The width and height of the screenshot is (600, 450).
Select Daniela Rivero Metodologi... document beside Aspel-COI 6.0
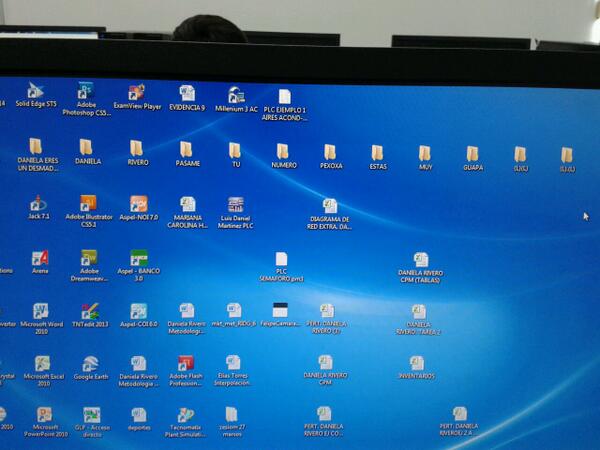pos(187,319)
